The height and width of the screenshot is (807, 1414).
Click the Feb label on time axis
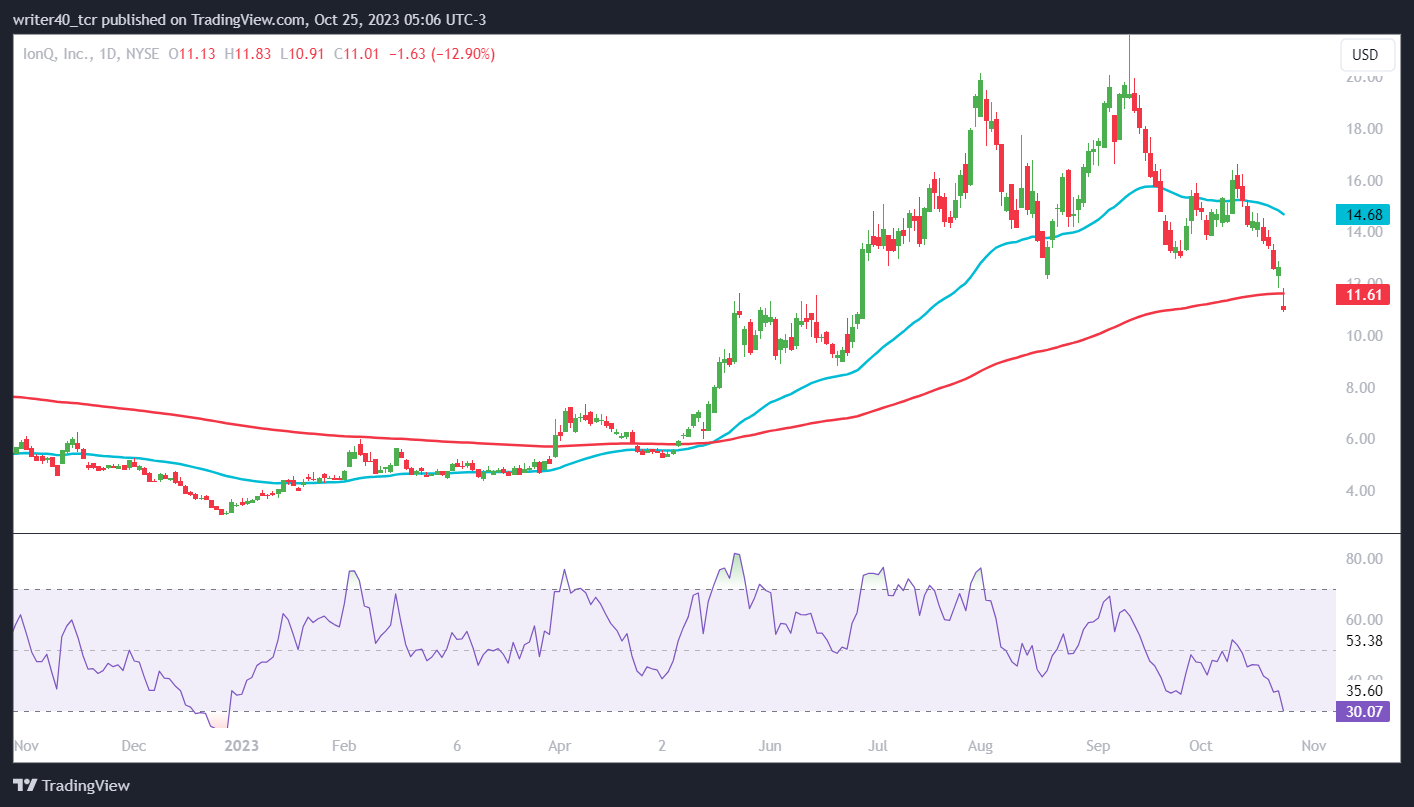[344, 746]
